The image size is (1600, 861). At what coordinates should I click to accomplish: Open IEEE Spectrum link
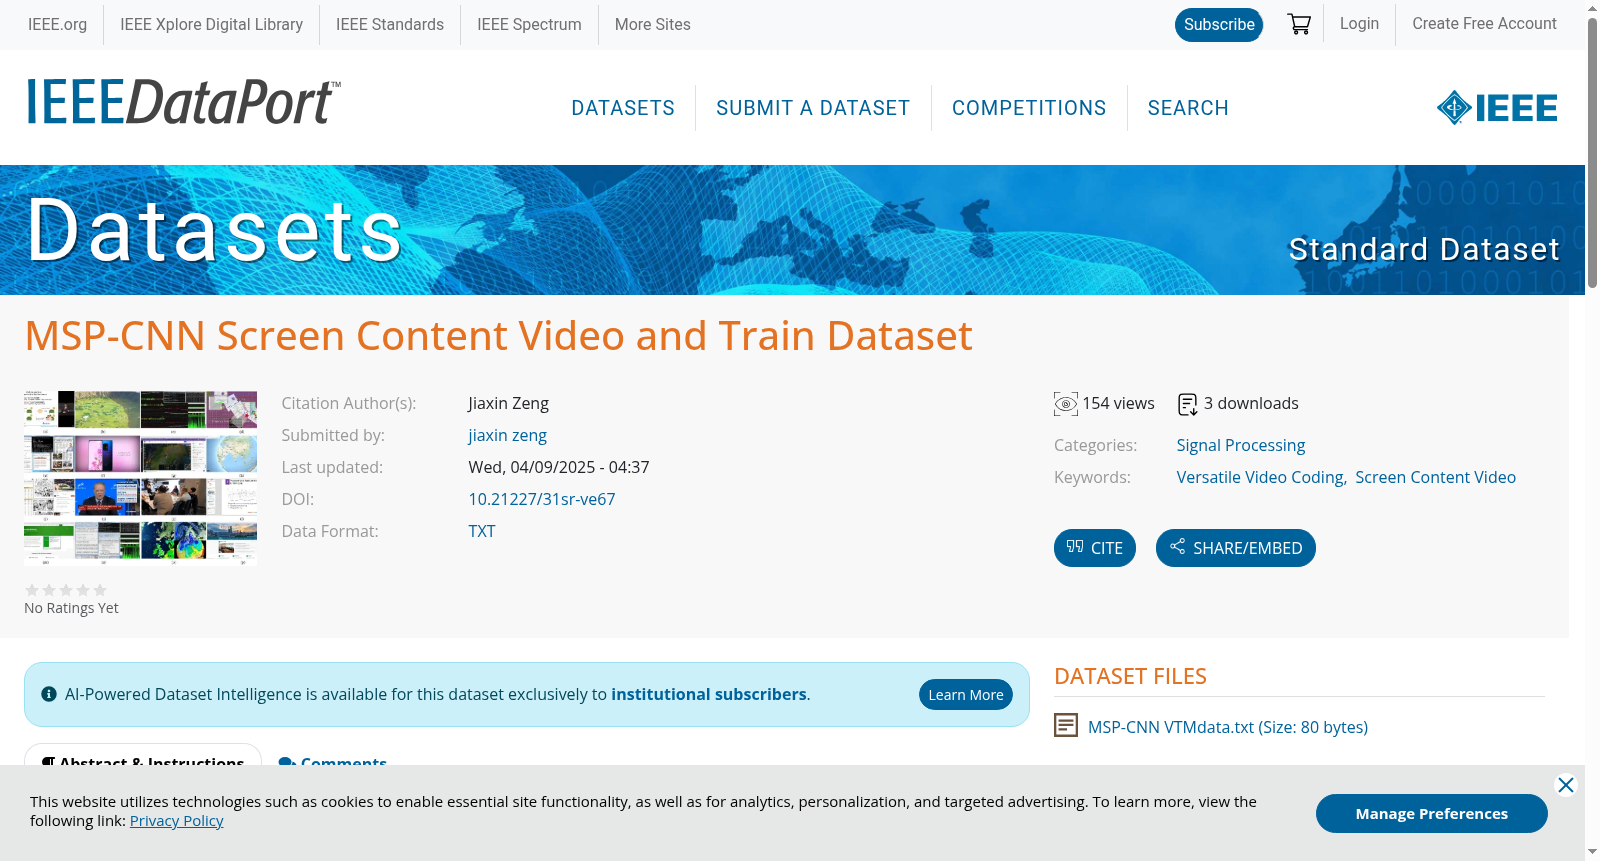pyautogui.click(x=529, y=25)
